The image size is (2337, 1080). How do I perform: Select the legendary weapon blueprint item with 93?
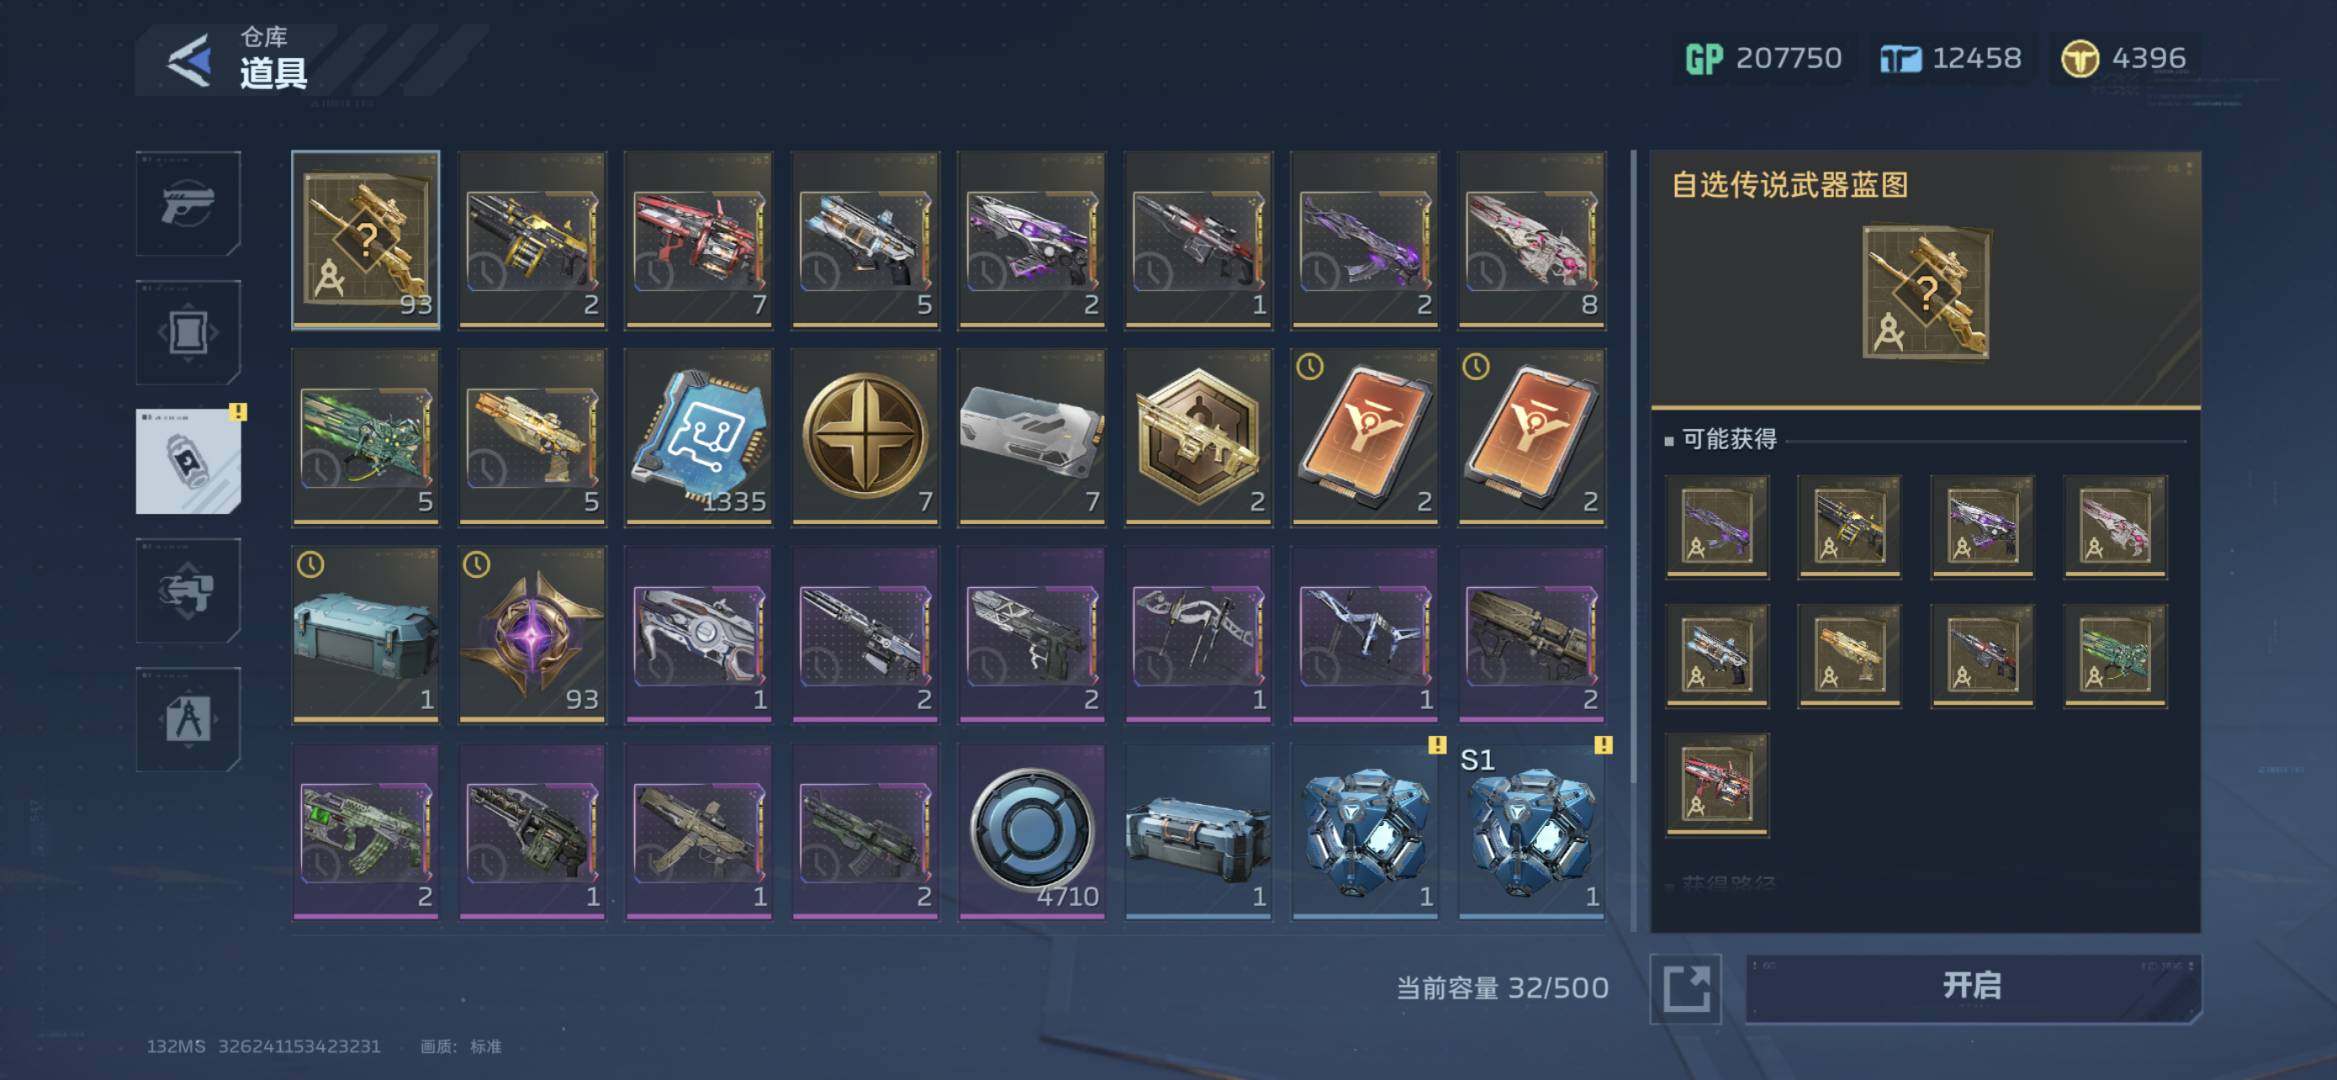click(x=366, y=239)
